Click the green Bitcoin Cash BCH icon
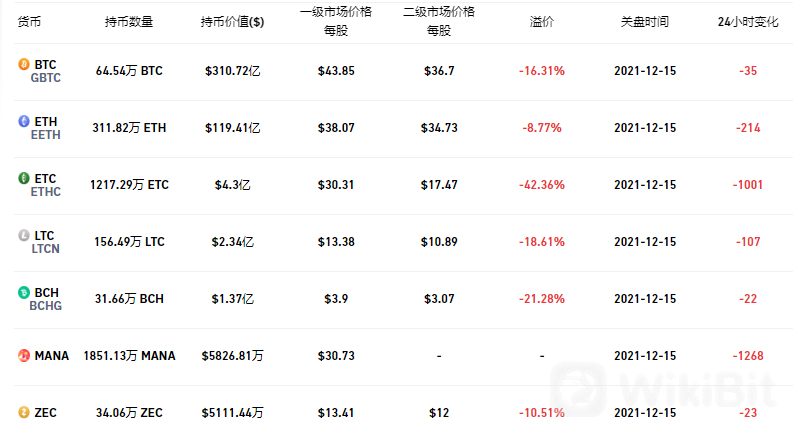The height and width of the screenshot is (437, 793). [x=24, y=292]
